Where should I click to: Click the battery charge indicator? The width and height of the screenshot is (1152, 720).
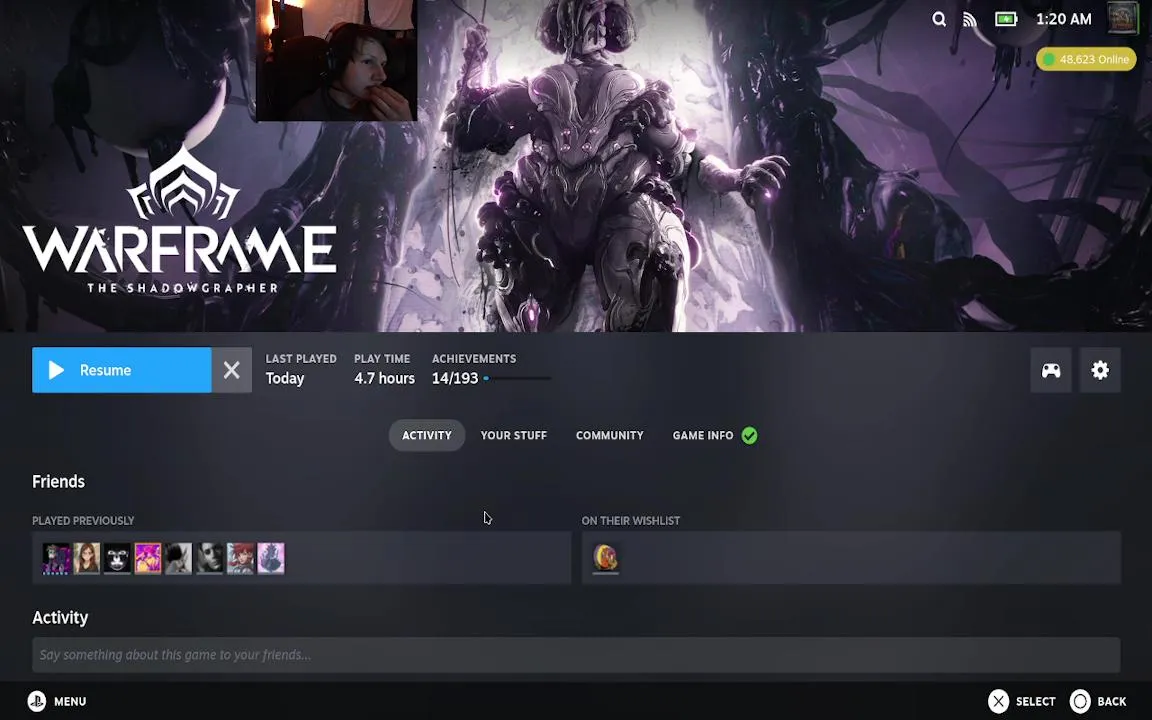click(1006, 19)
